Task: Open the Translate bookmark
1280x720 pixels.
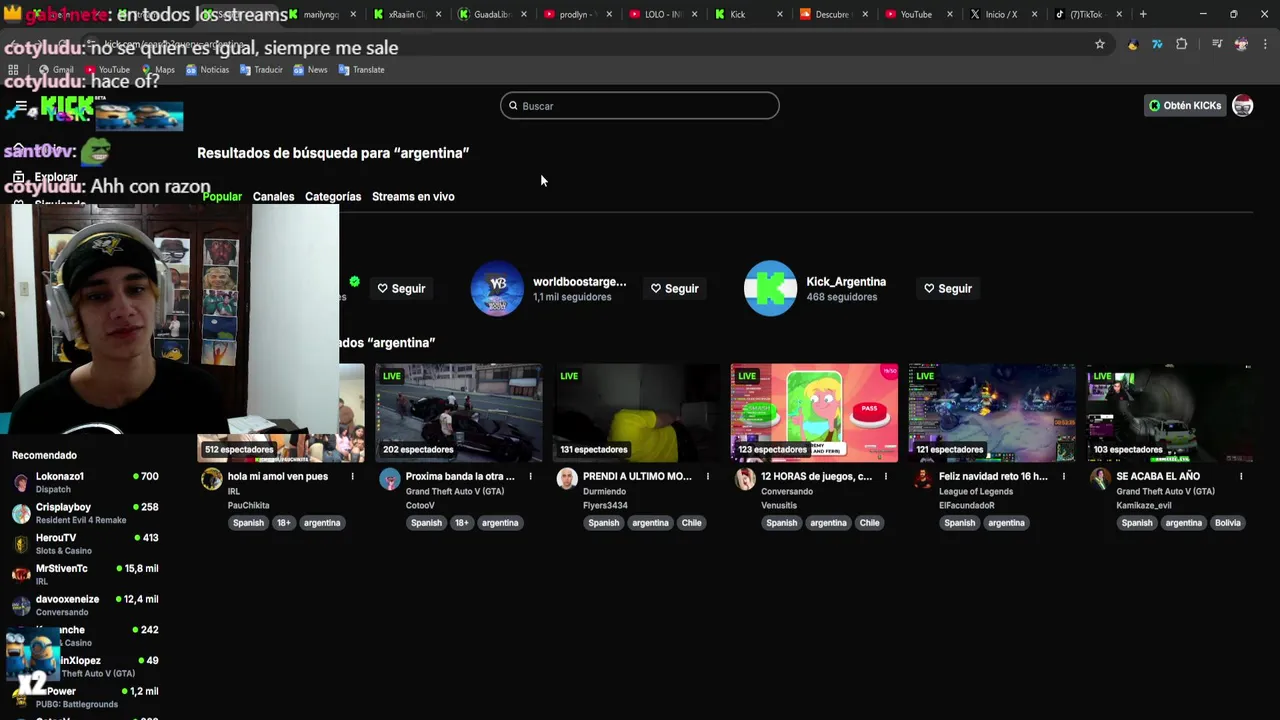Action: (x=361, y=70)
